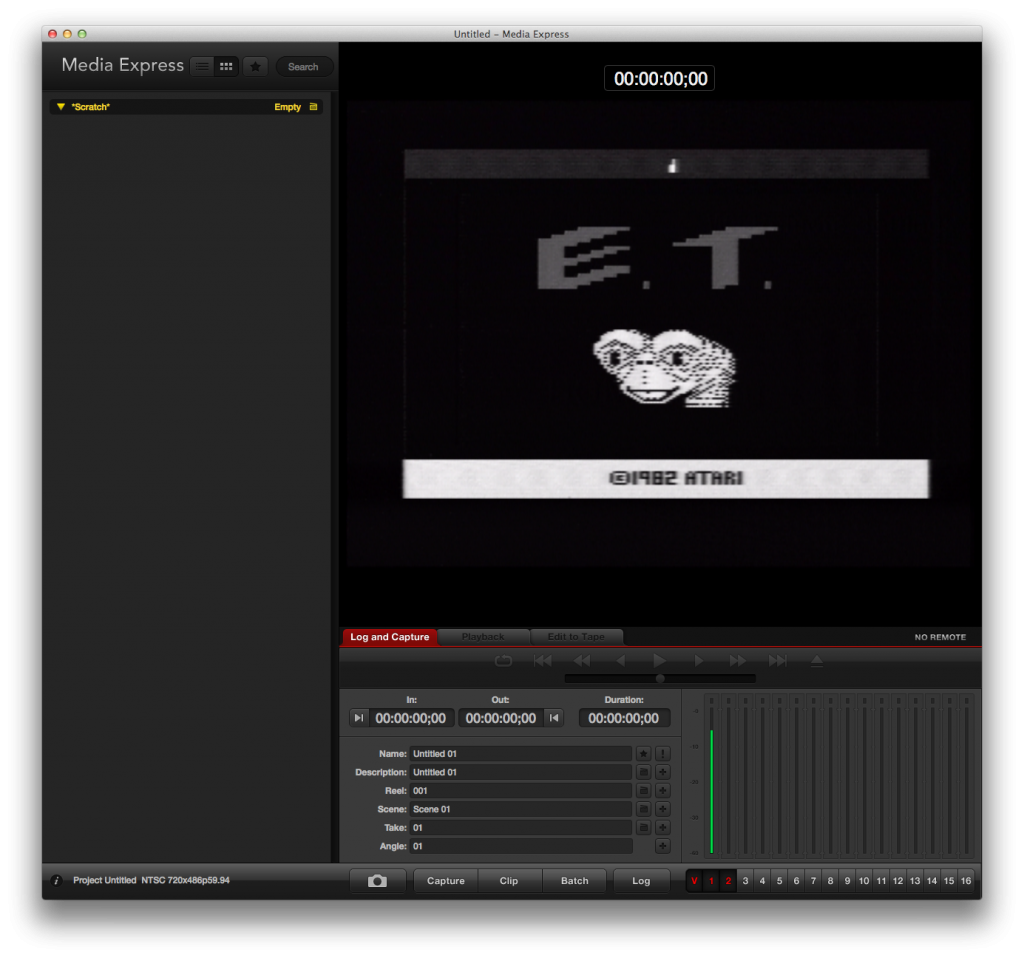1024x958 pixels.
Task: Click the project info icon
Action: tap(56, 880)
